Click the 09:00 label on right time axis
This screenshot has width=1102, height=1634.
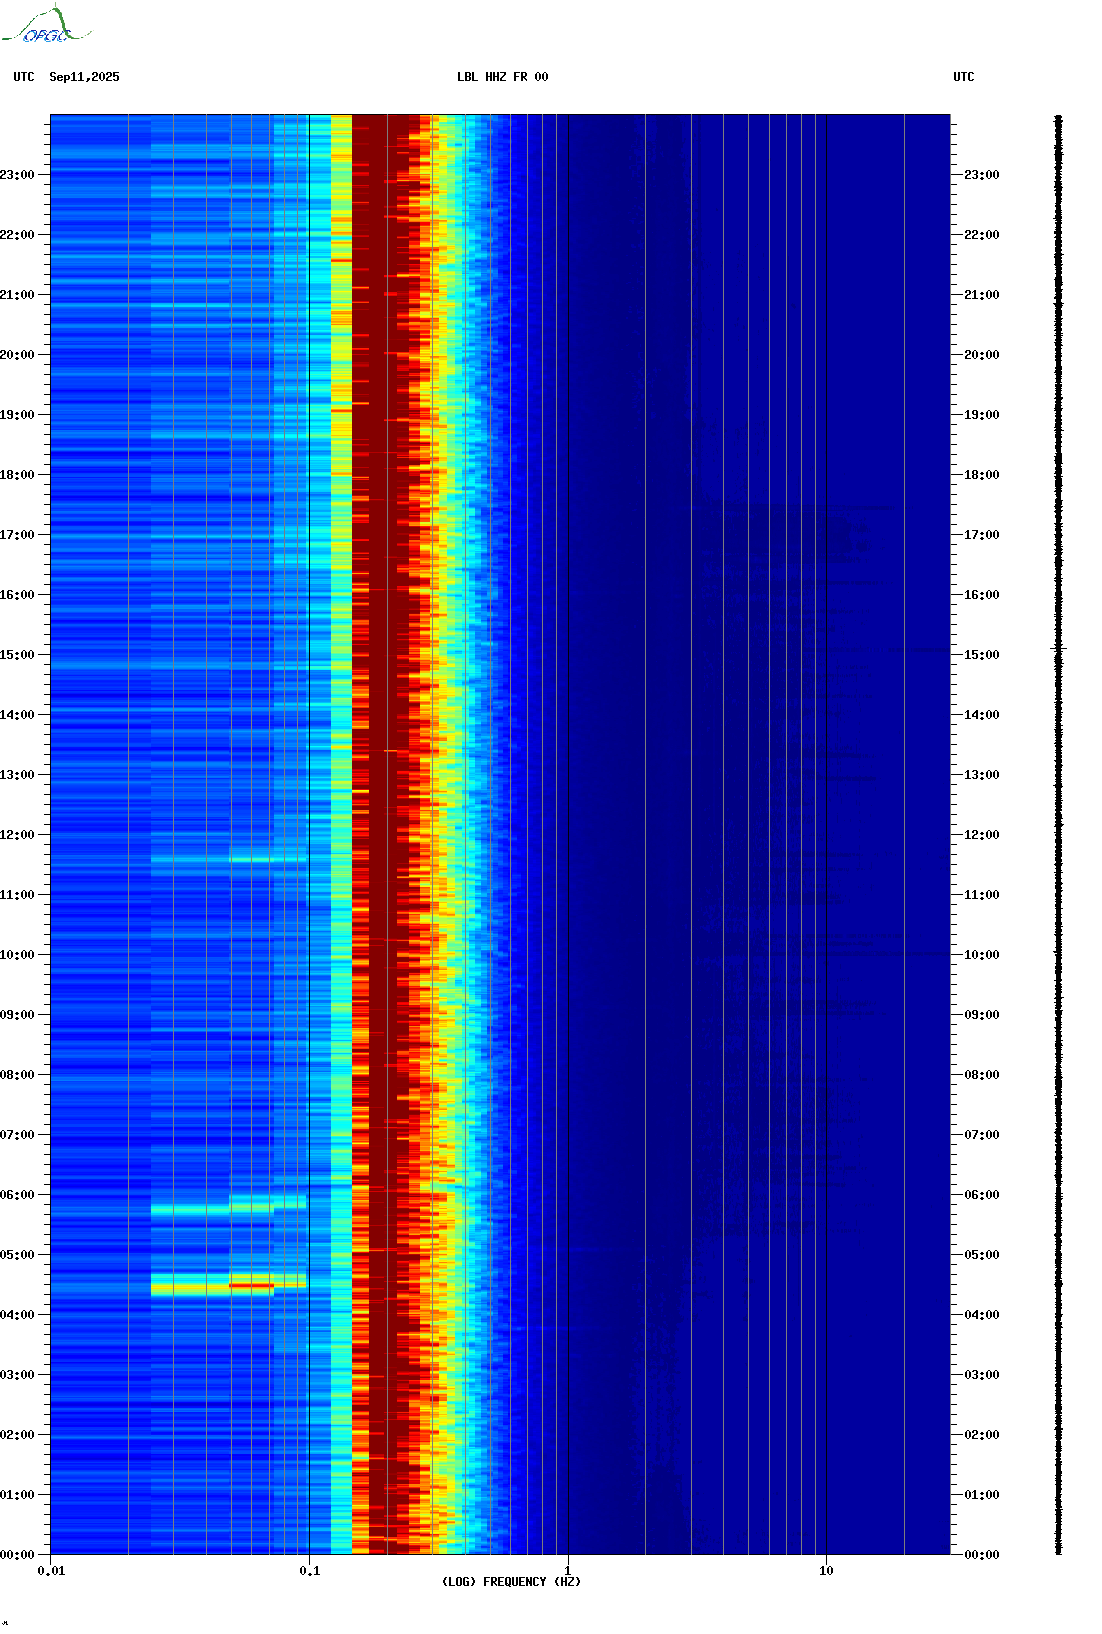click(x=982, y=1015)
